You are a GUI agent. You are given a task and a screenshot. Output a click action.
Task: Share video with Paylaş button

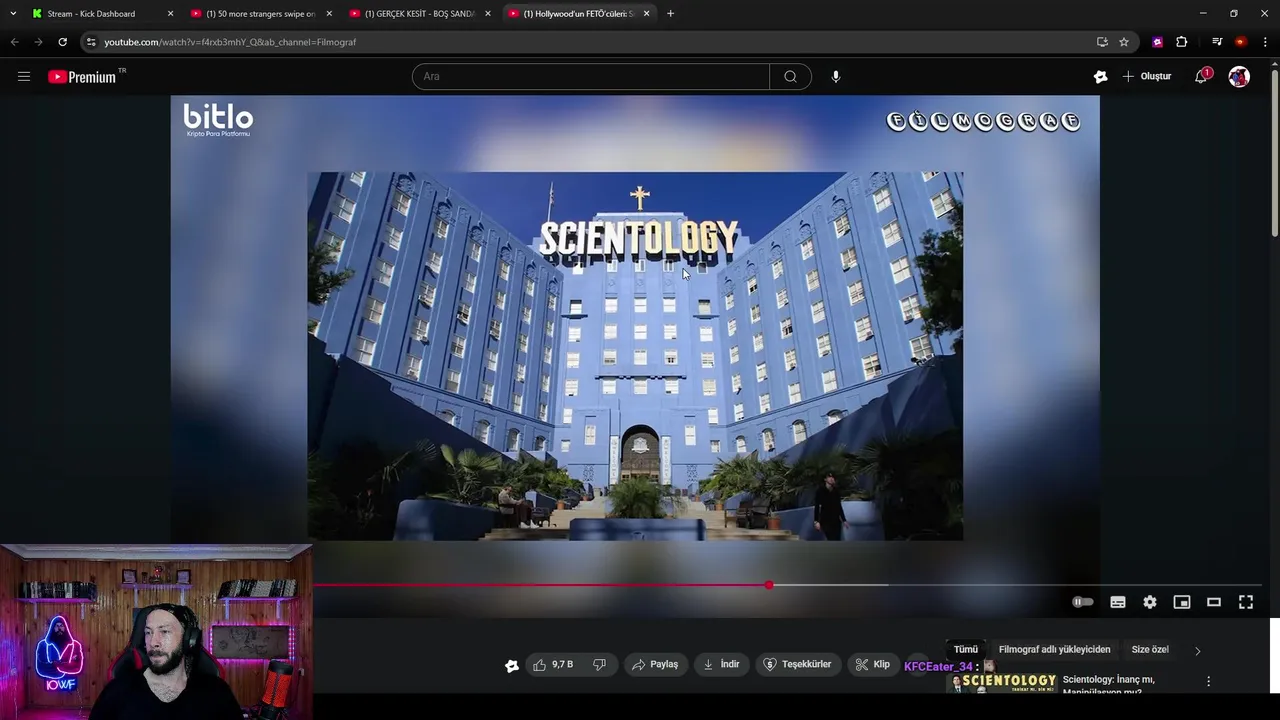pyautogui.click(x=655, y=664)
